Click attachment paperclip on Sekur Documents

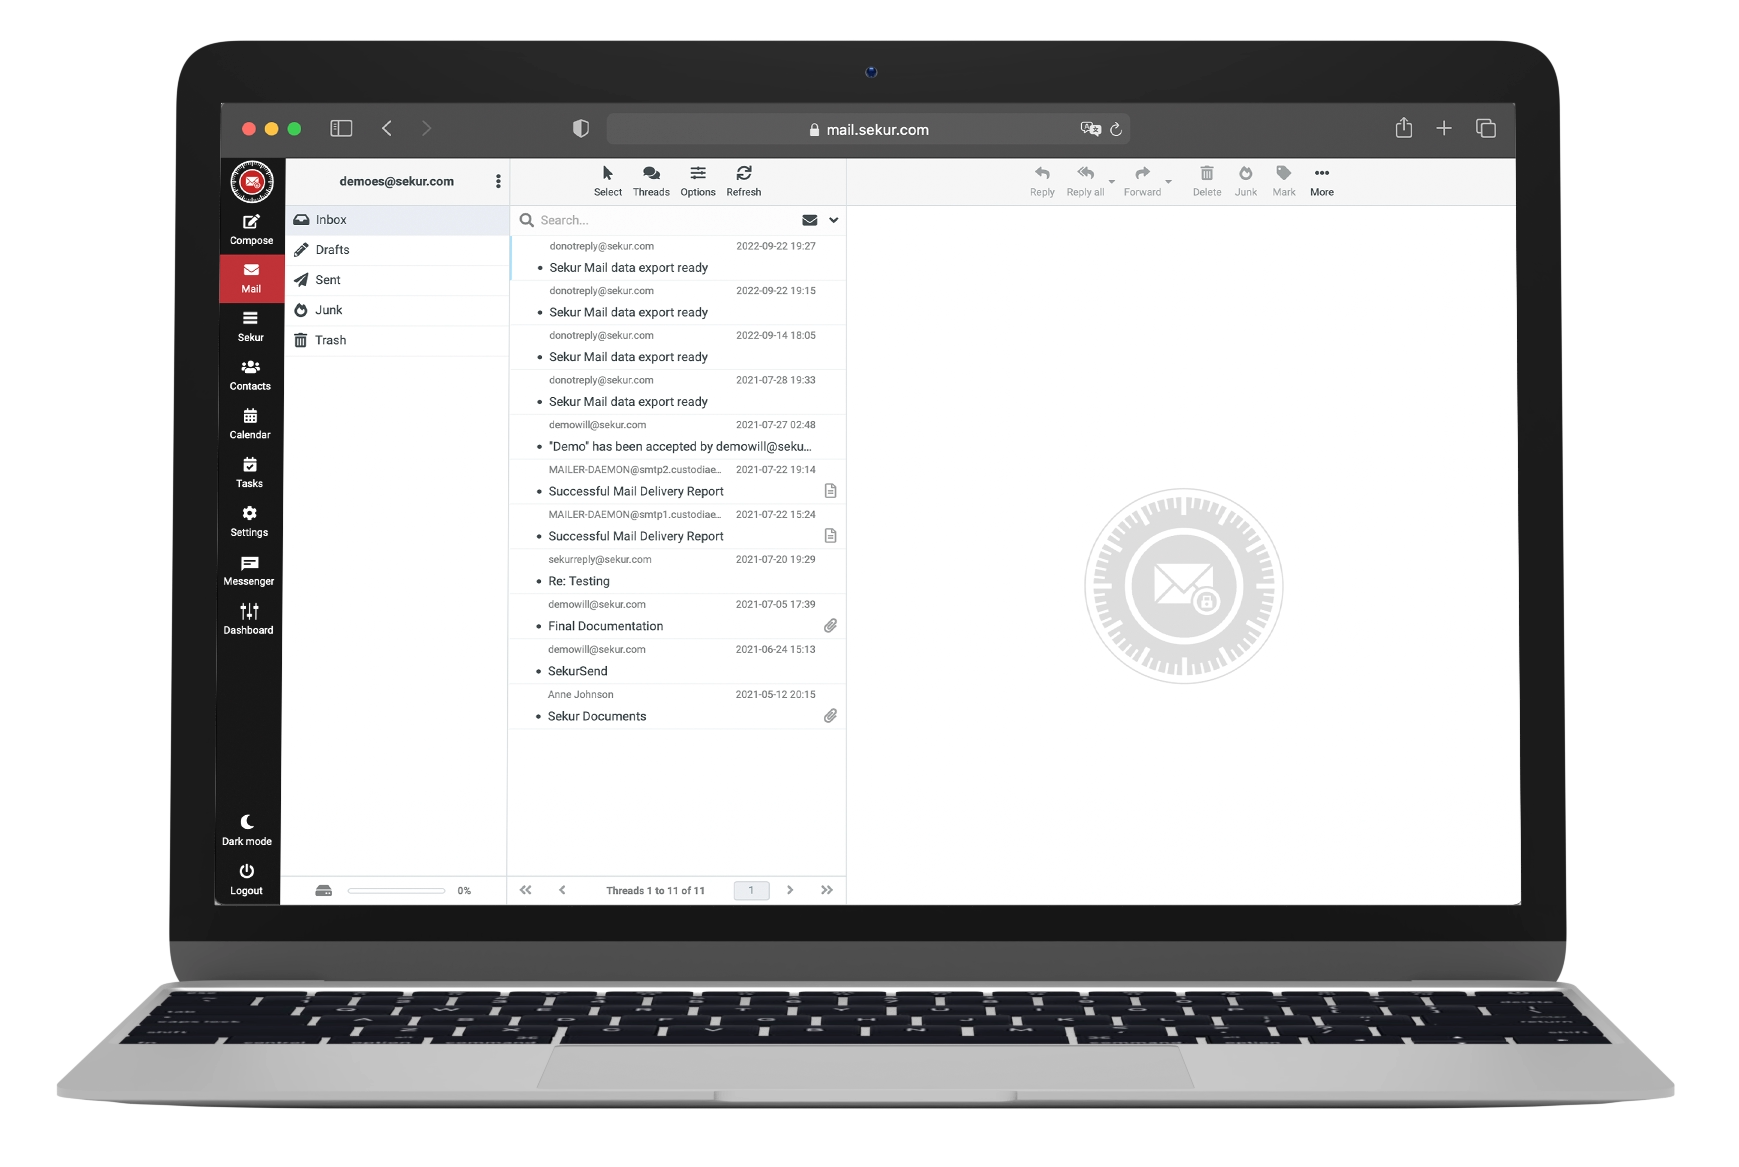[x=830, y=716]
